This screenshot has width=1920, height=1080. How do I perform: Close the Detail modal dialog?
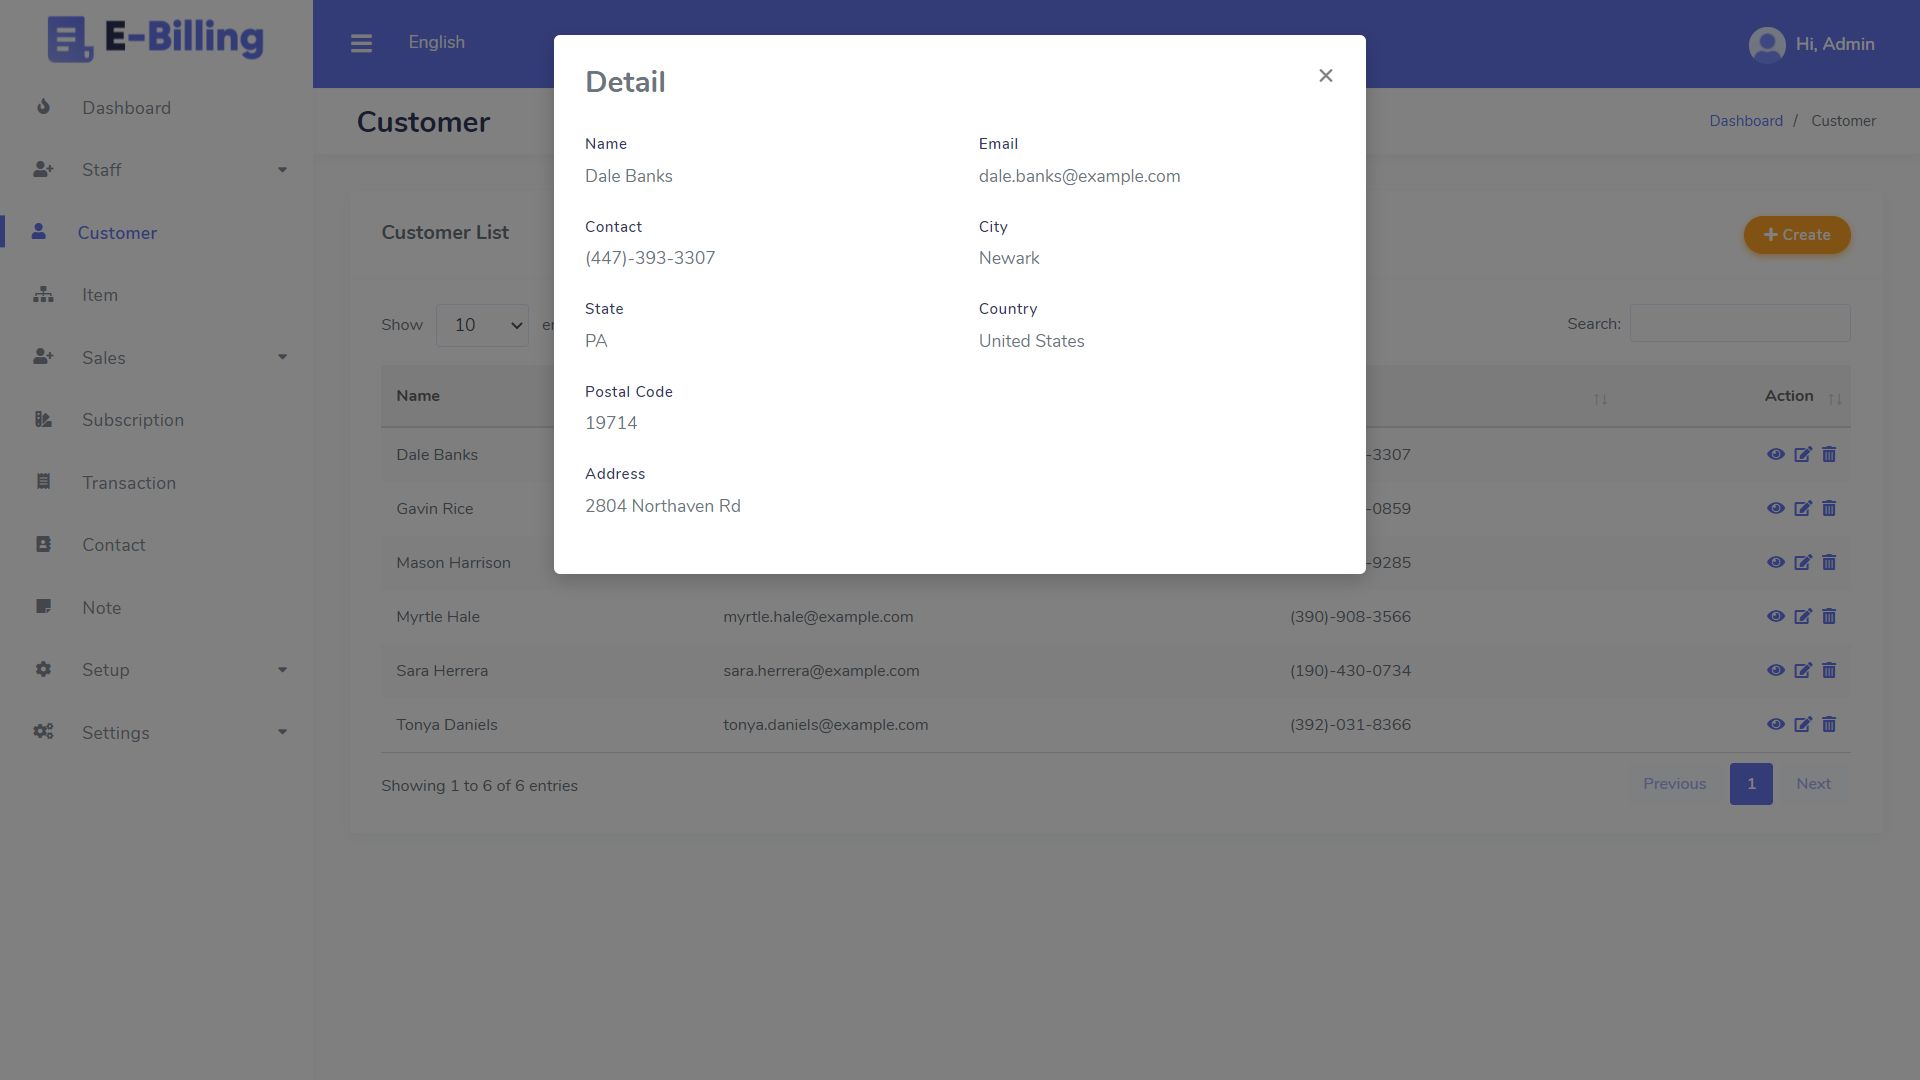pos(1325,76)
